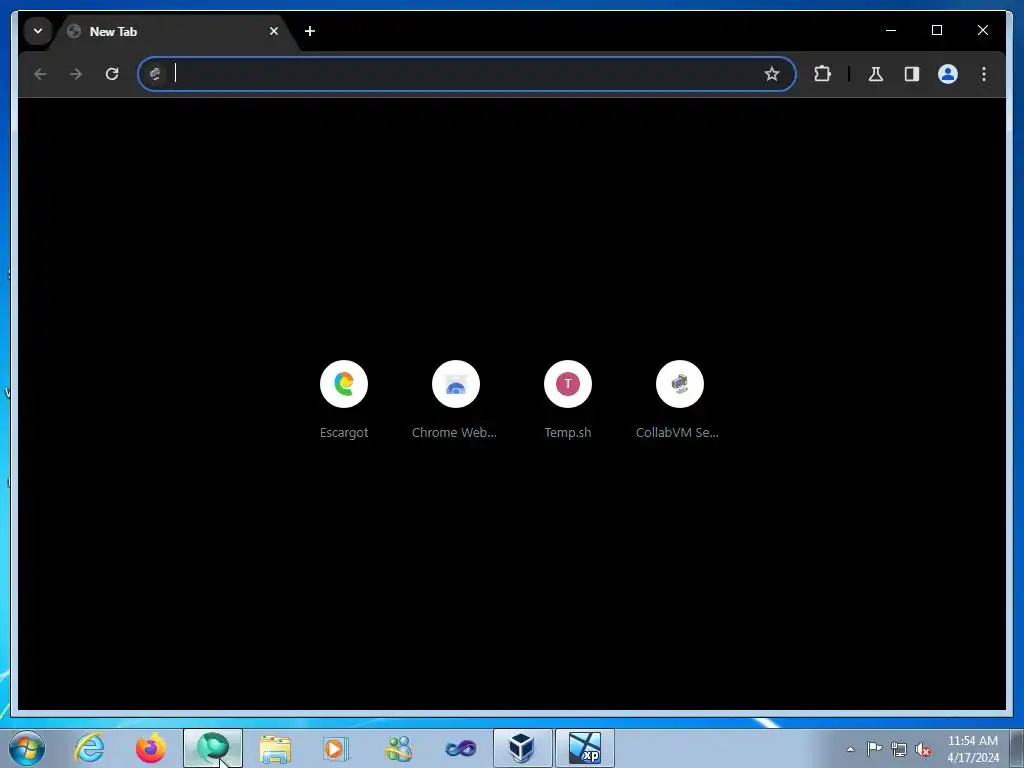The height and width of the screenshot is (768, 1024).
Task: Launch Internet Explorer from the taskbar
Action: click(89, 748)
